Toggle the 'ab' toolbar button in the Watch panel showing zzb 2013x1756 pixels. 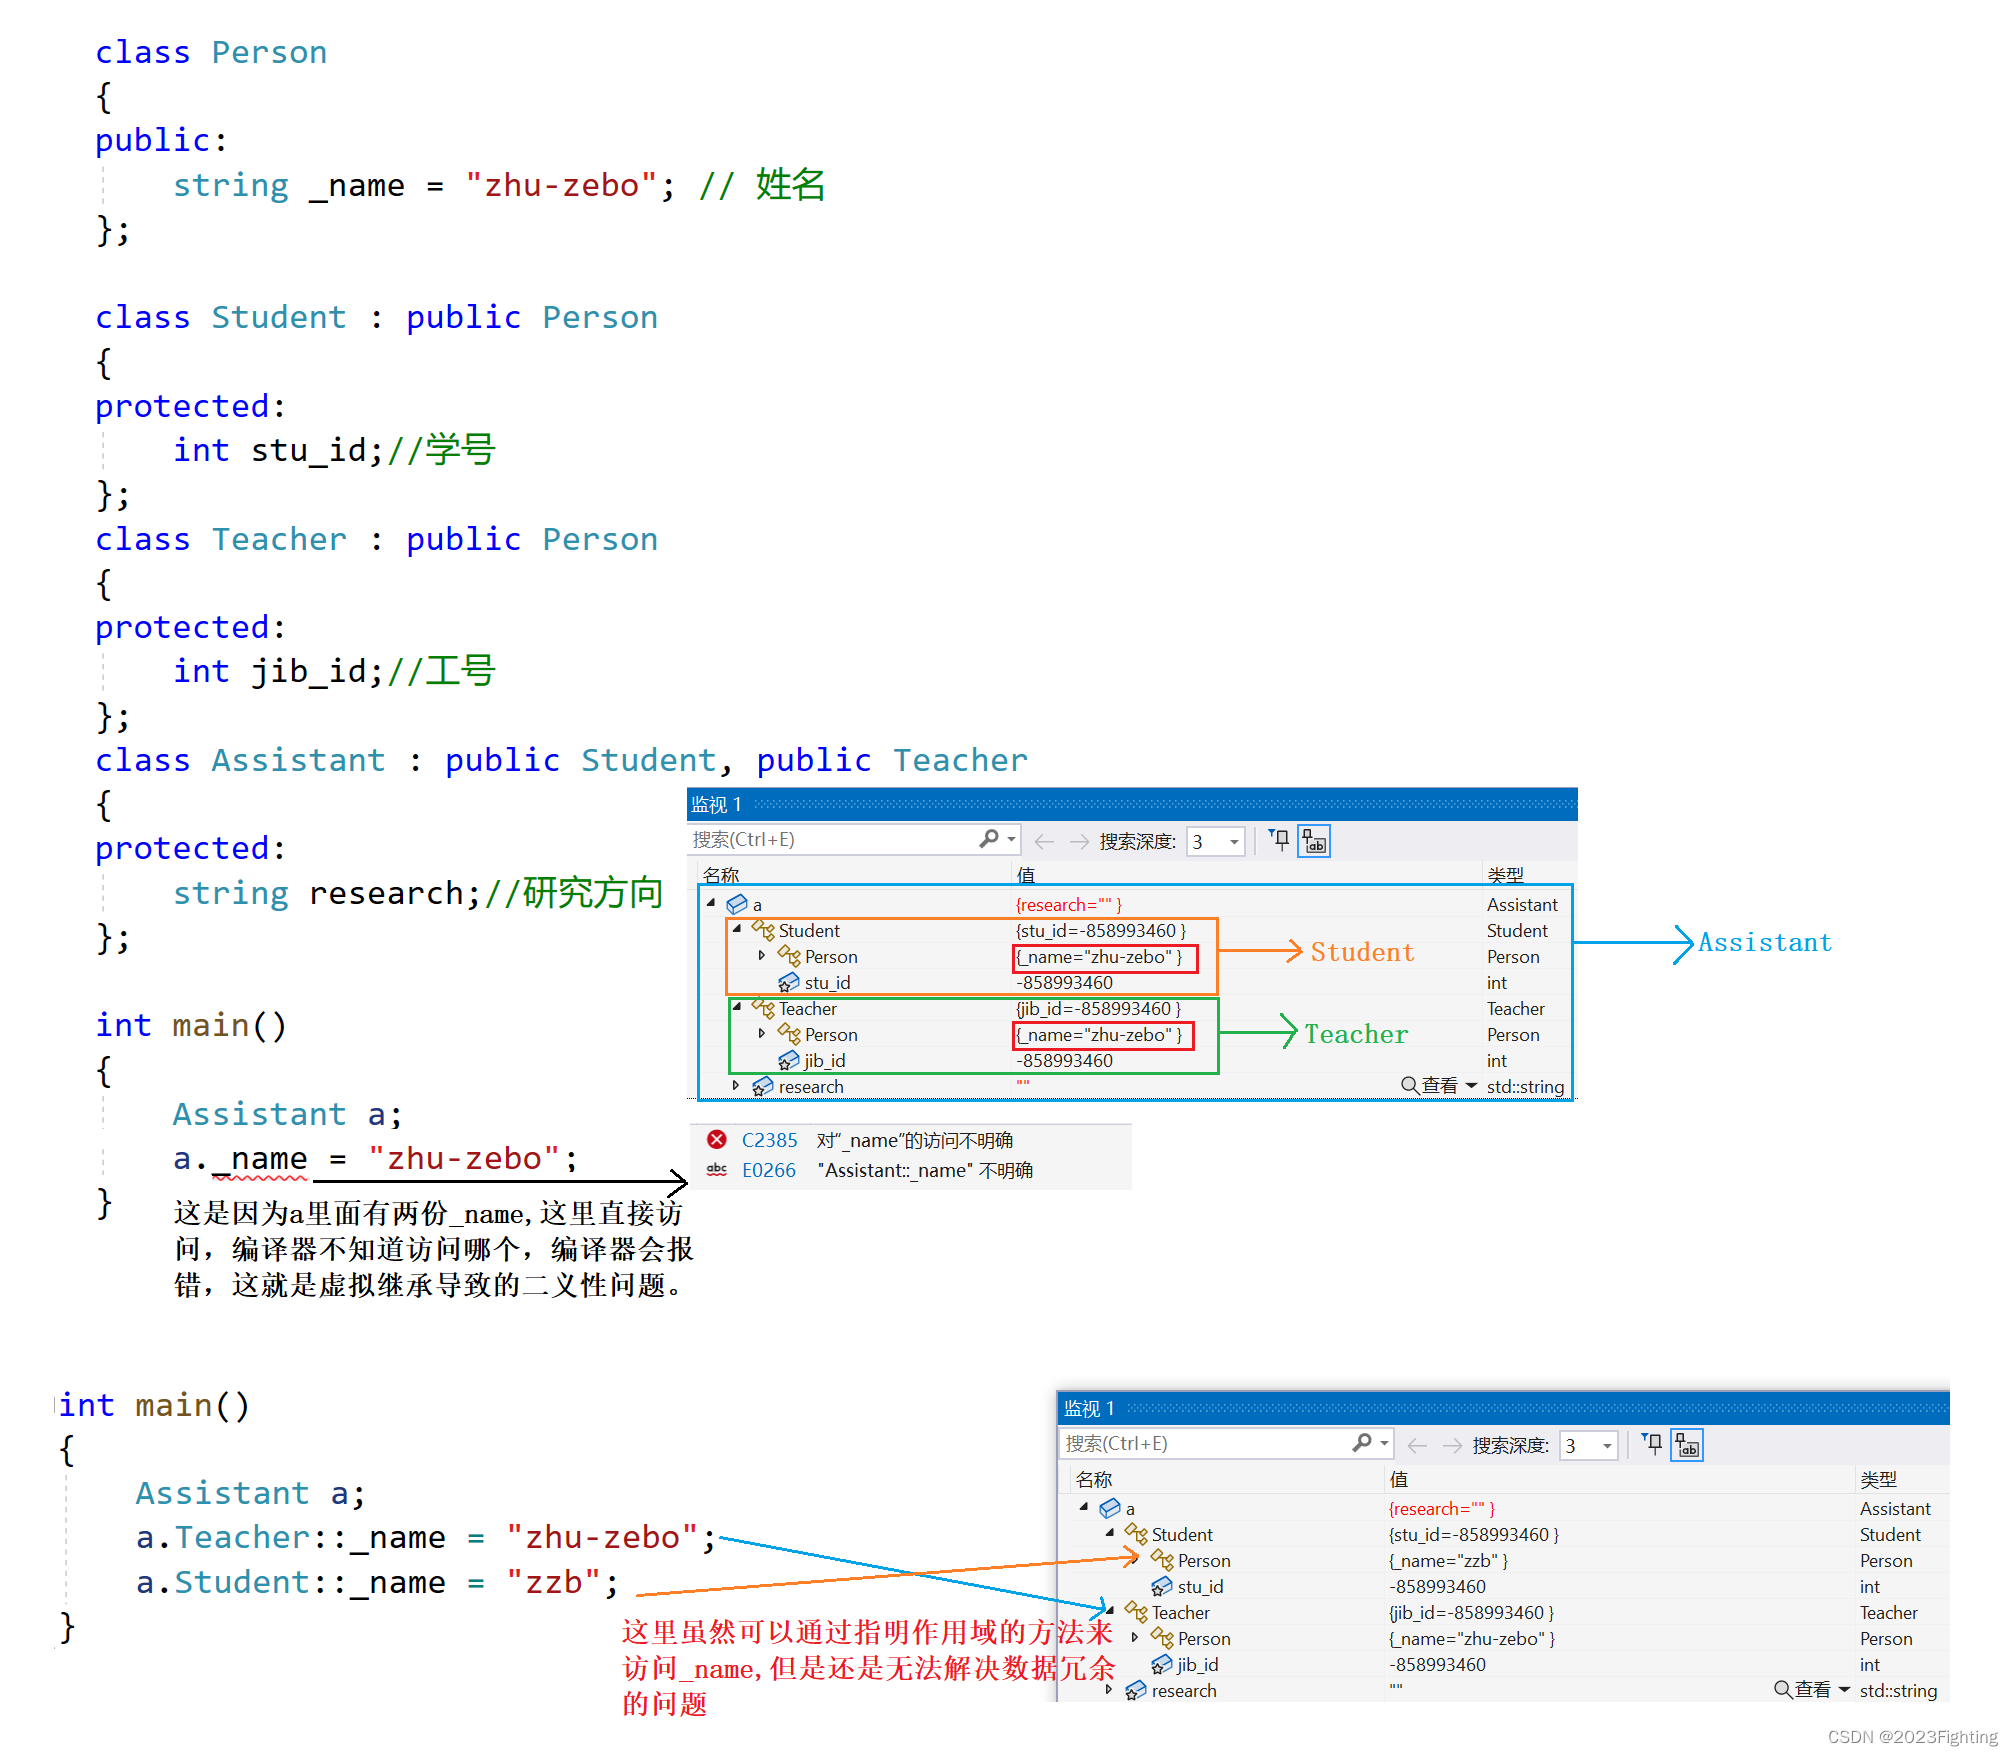(1687, 1446)
